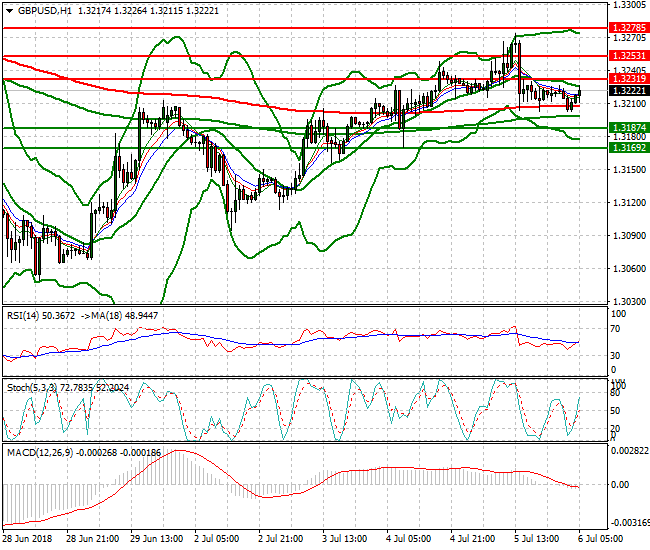Image resolution: width=650 pixels, height=550 pixels.
Task: Click the 2 Jul 05:00 time label
Action: (x=216, y=539)
